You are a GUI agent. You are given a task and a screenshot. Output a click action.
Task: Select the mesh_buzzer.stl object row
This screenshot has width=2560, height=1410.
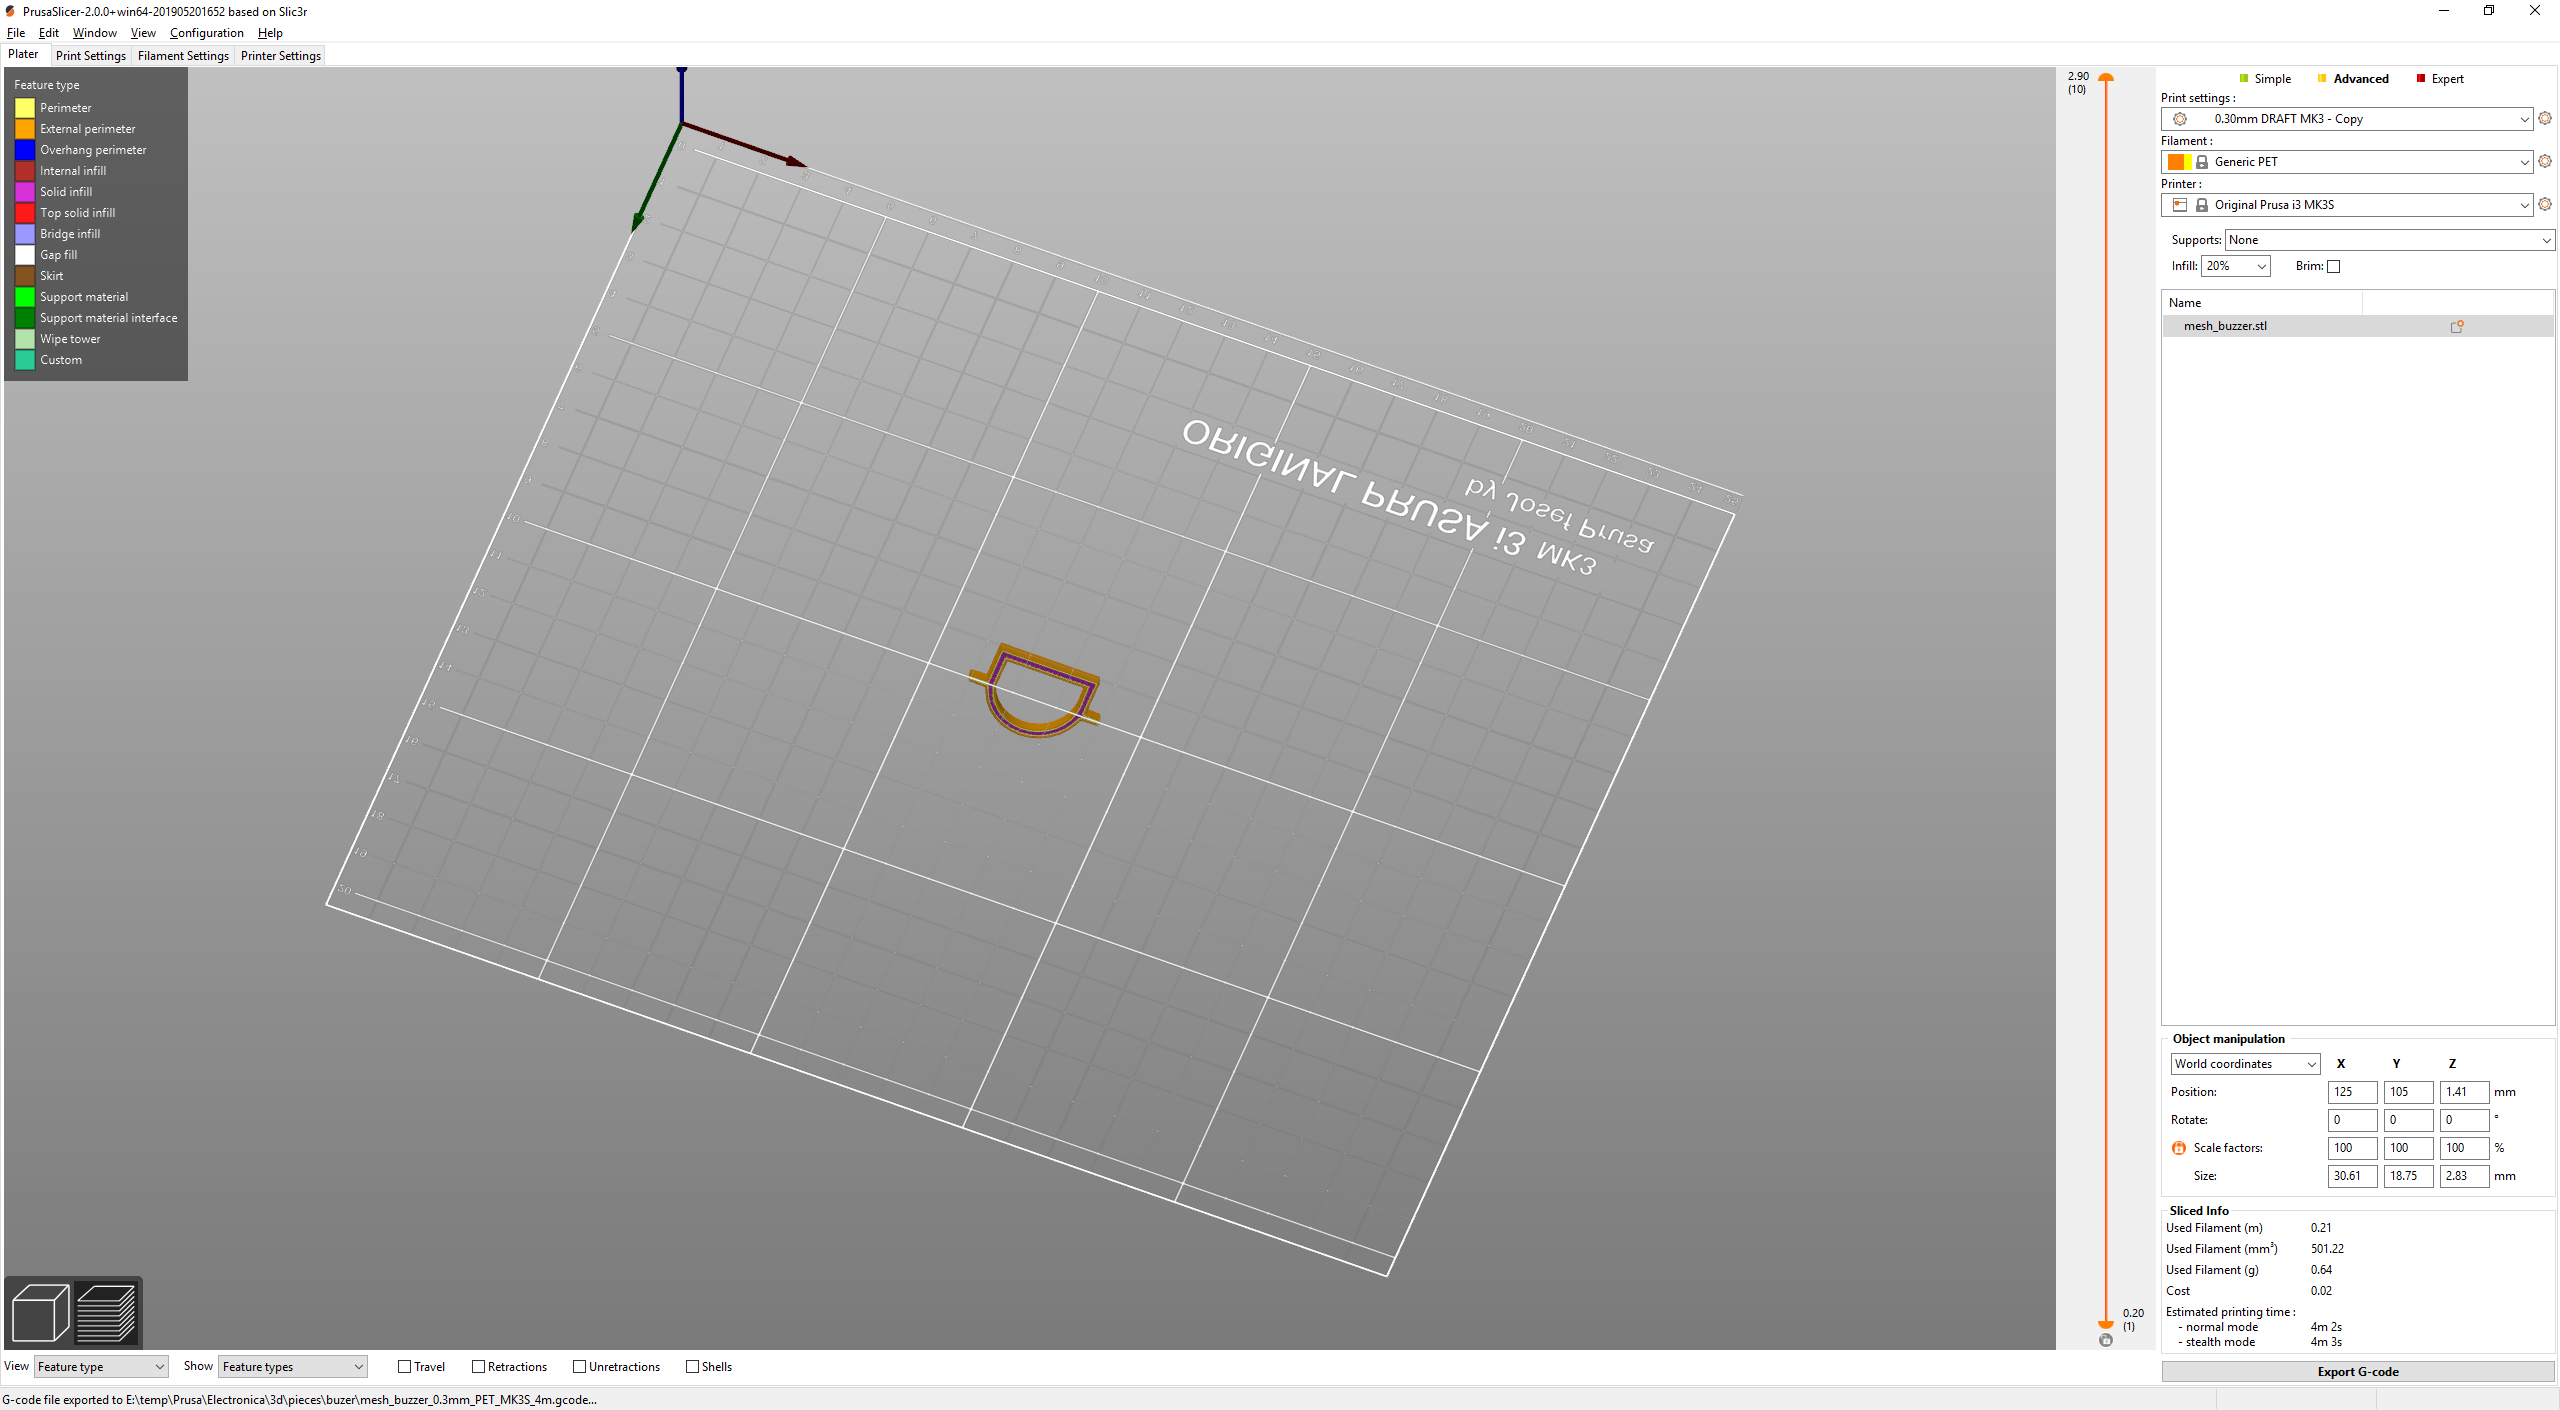(x=2358, y=326)
